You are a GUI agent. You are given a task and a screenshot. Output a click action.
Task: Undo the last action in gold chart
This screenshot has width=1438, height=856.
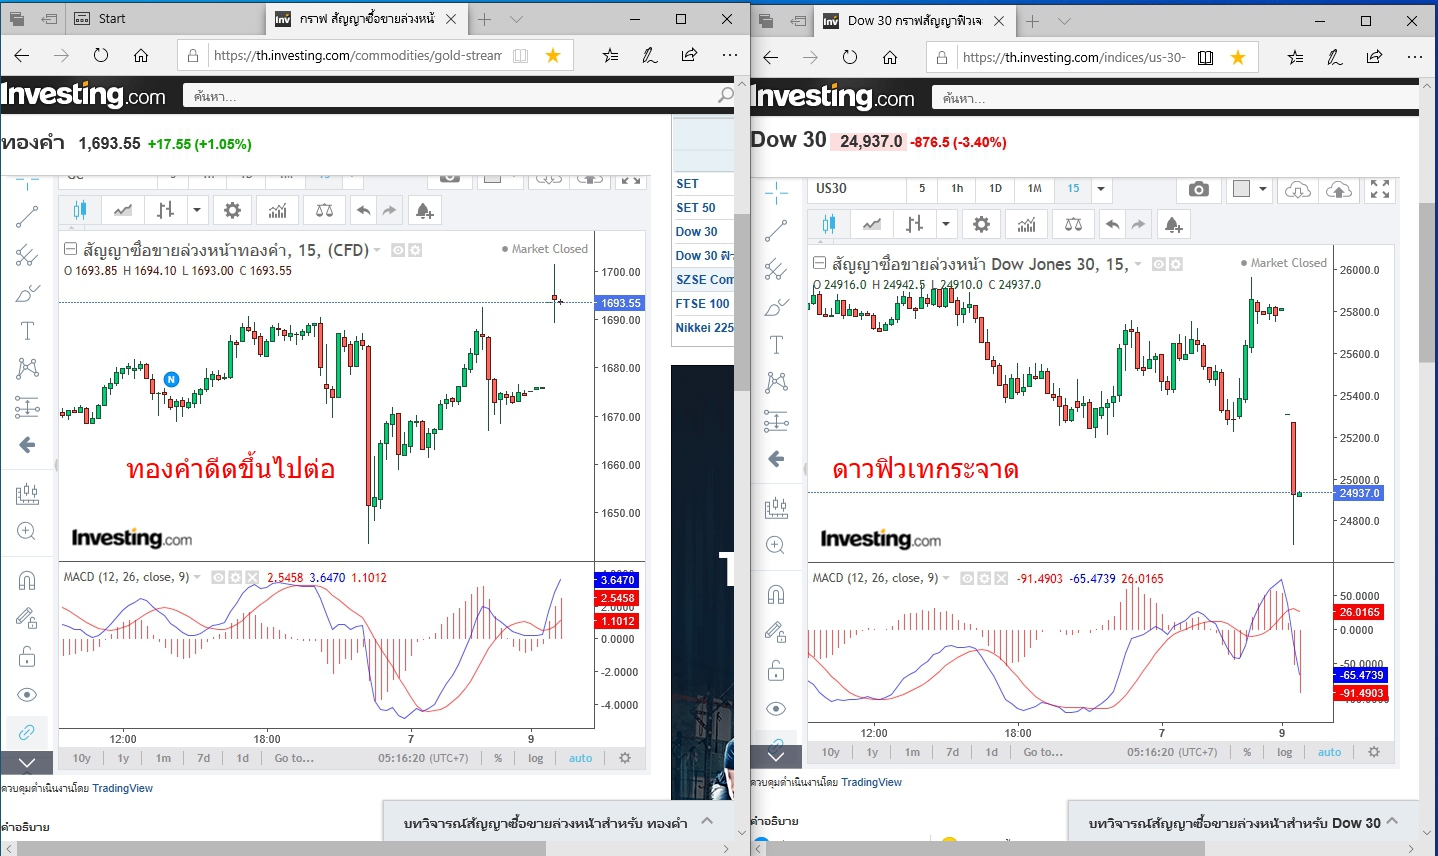(x=363, y=210)
